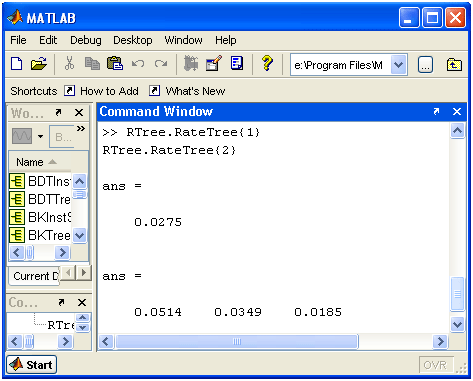Open the Desktop menu
This screenshot has height=381, width=473.
point(133,40)
